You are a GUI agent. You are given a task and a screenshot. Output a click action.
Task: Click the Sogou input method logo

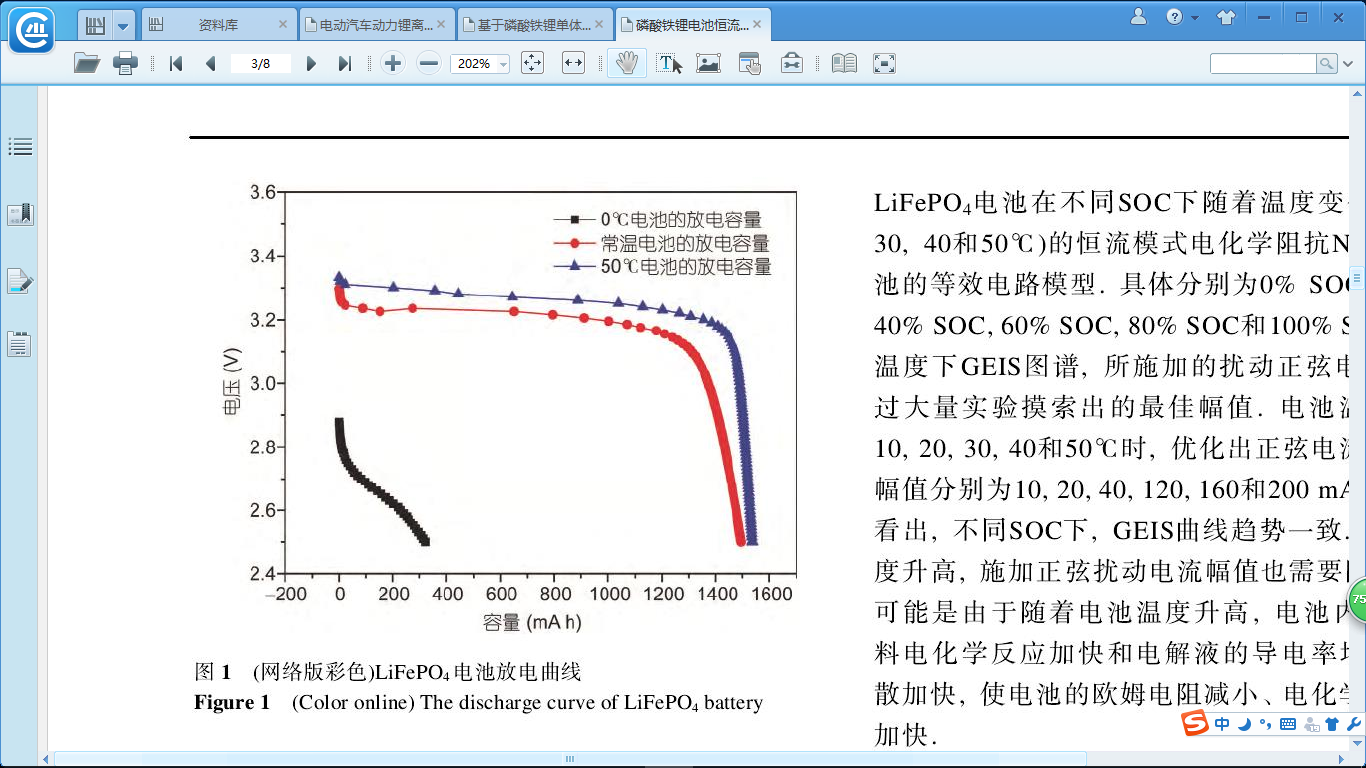pos(1194,724)
